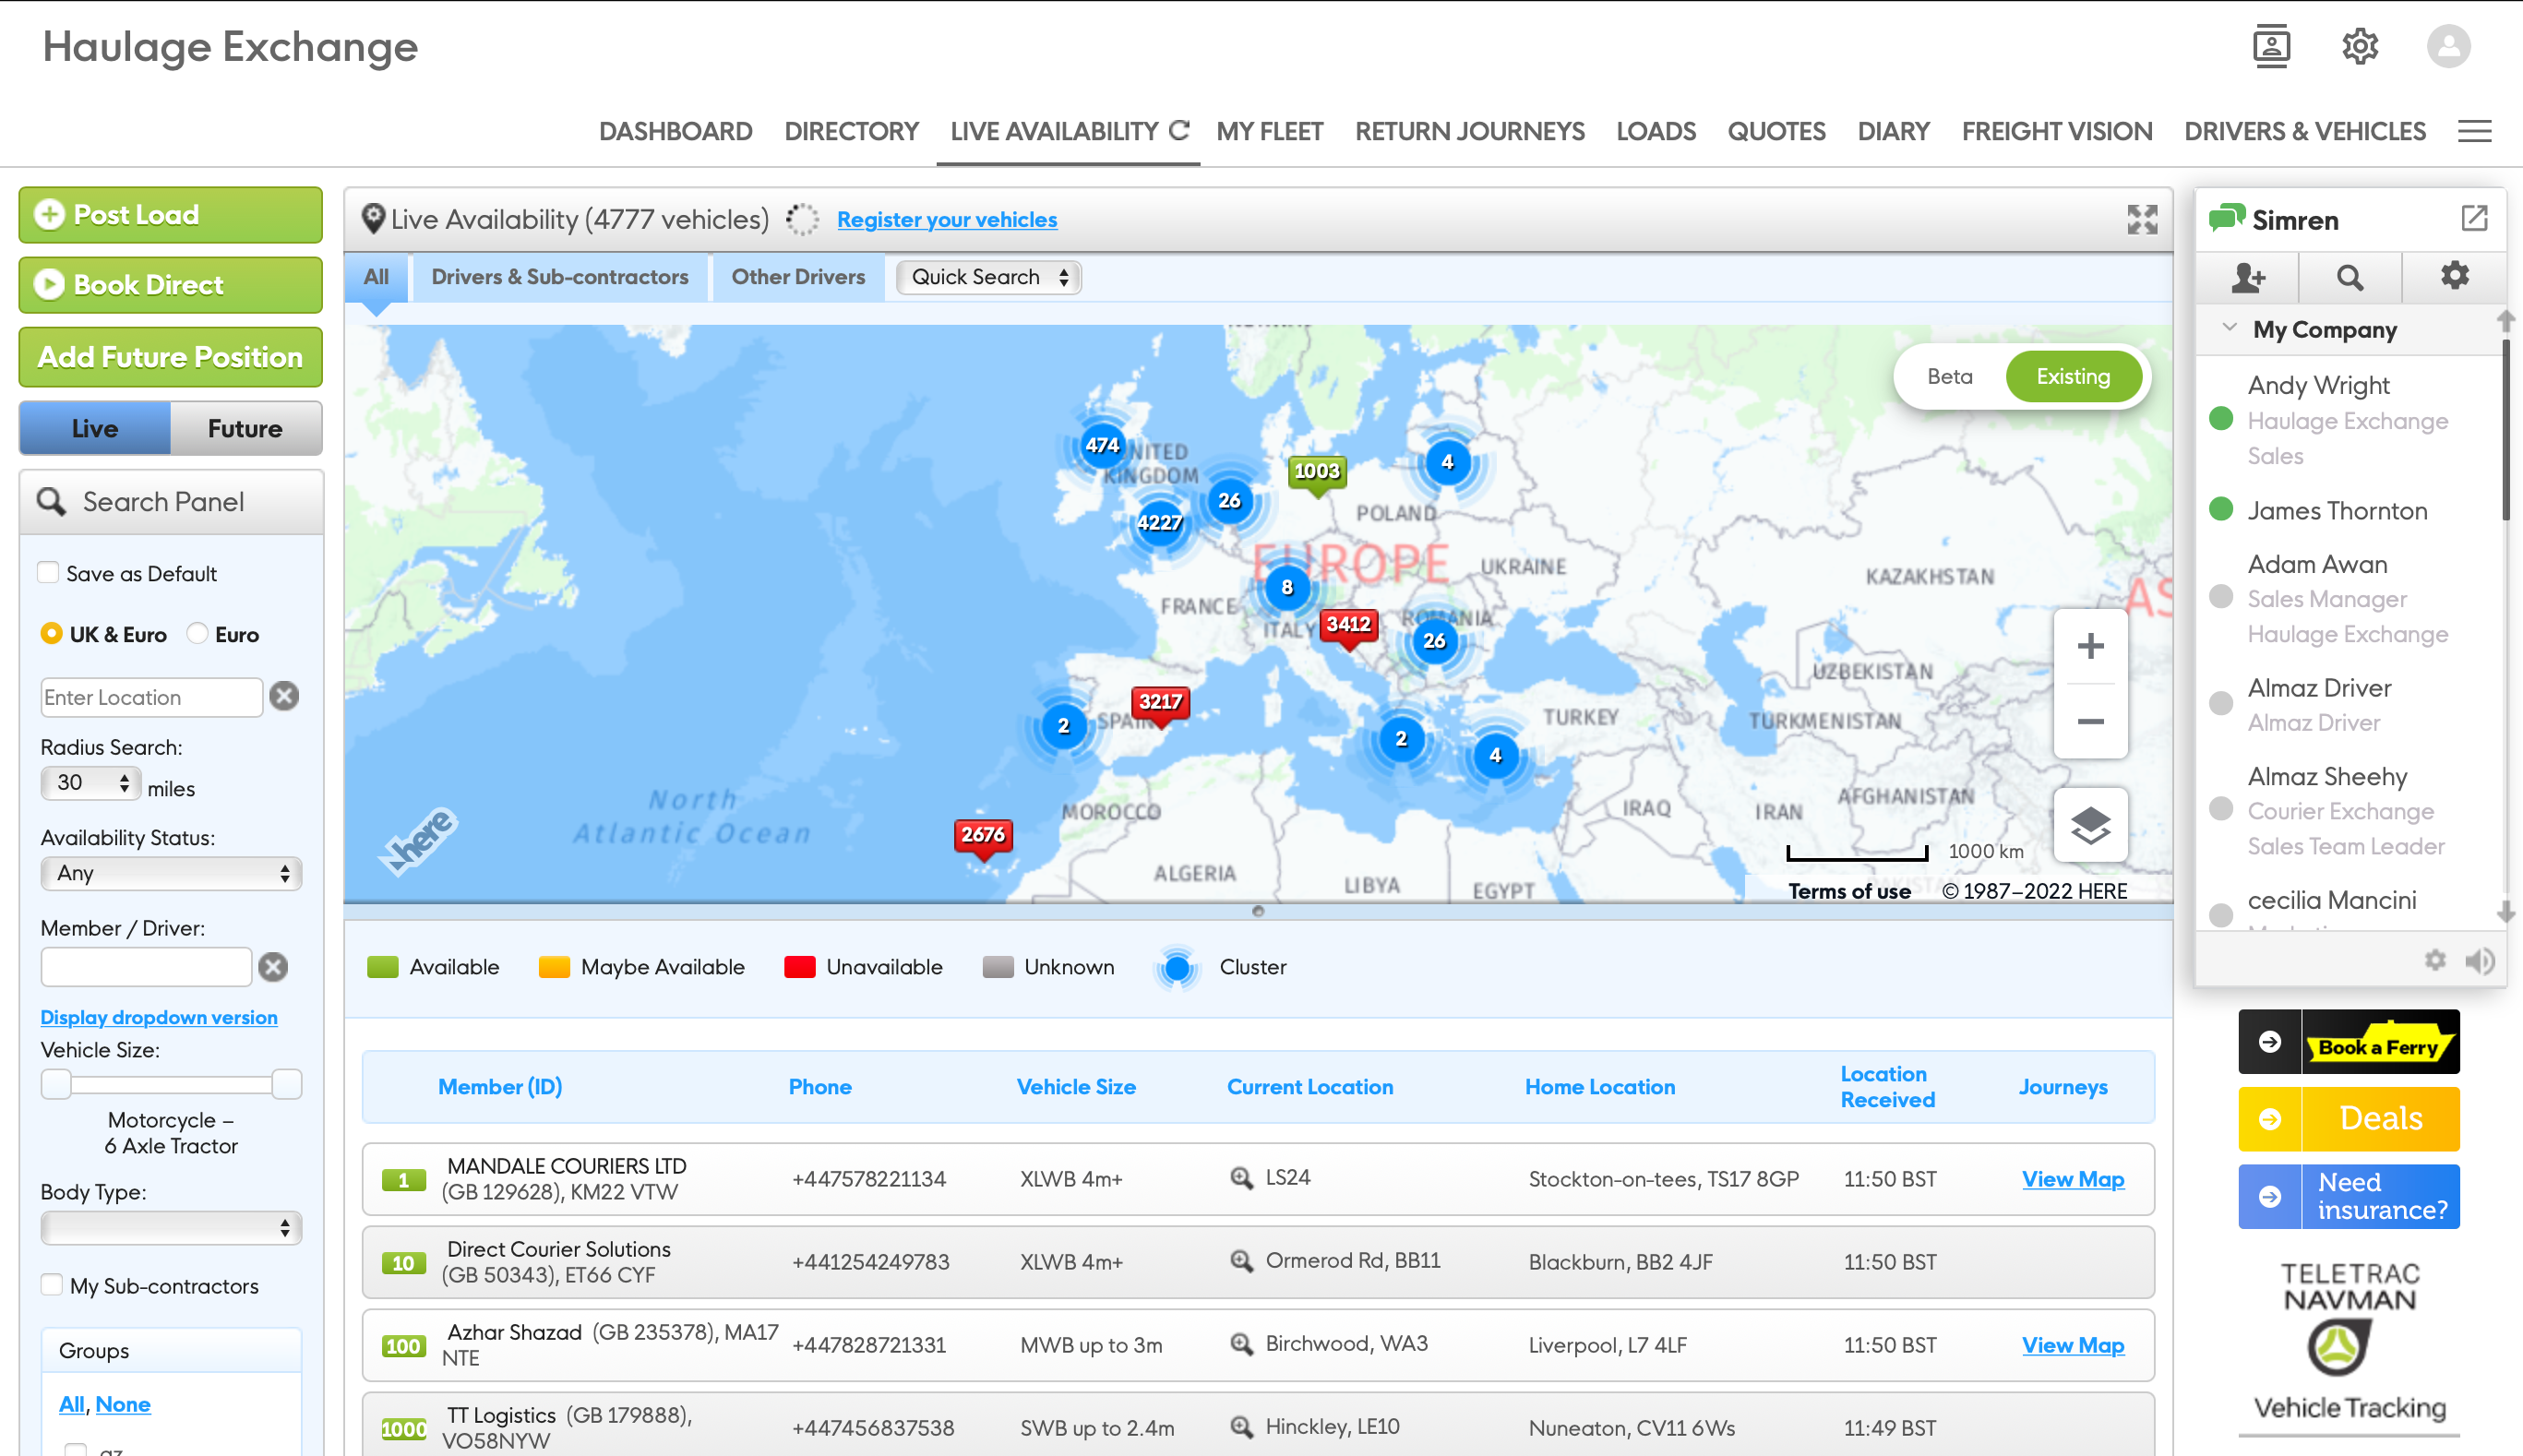Image resolution: width=2523 pixels, height=1456 pixels.
Task: Click the Member / Driver input field
Action: point(146,966)
